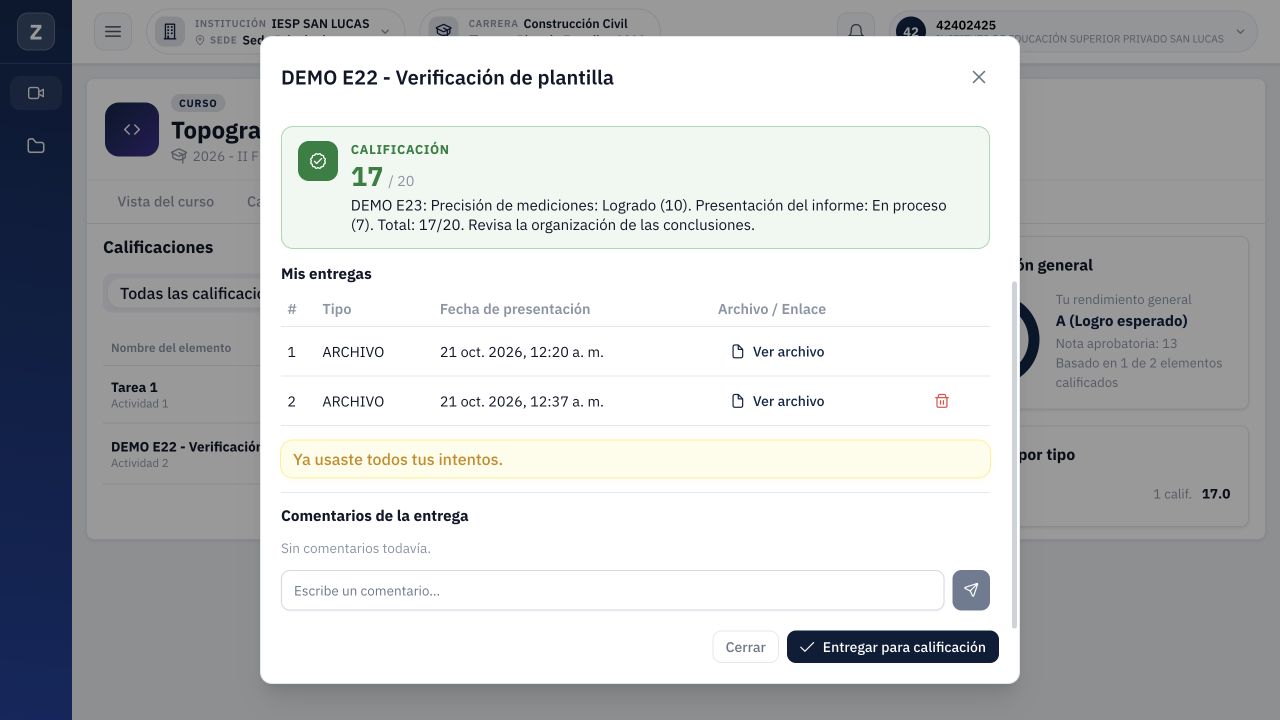The width and height of the screenshot is (1280, 720).
Task: Click the notifications bell icon
Action: [856, 32]
